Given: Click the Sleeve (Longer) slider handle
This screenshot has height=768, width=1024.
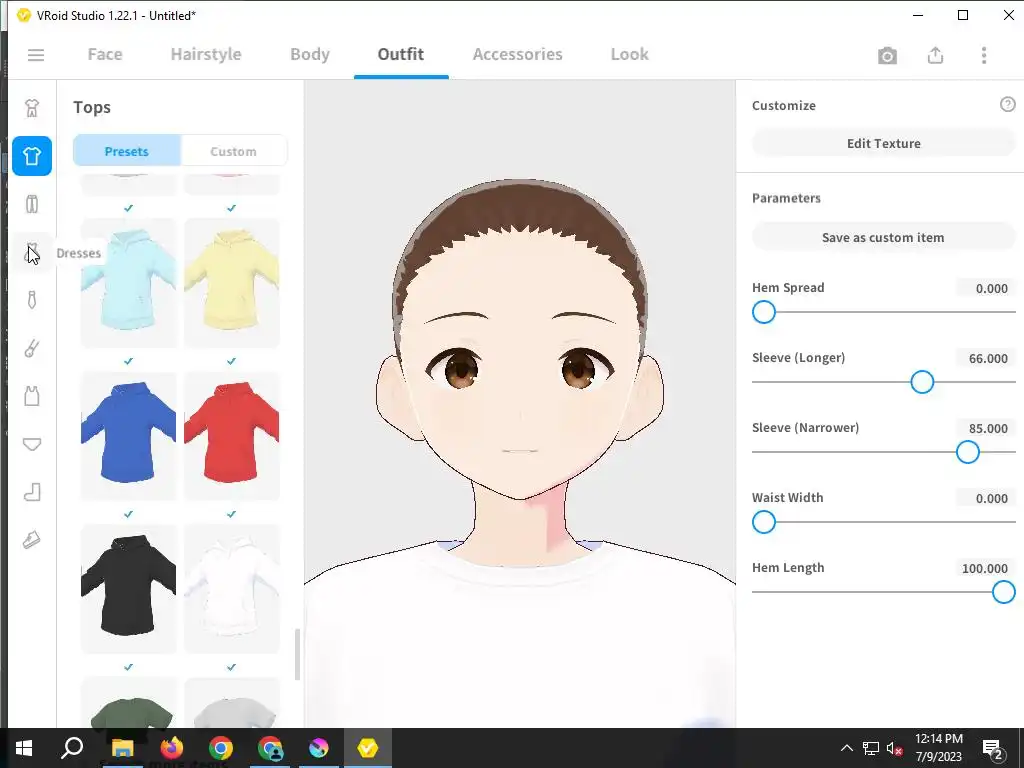Looking at the screenshot, I should [922, 382].
